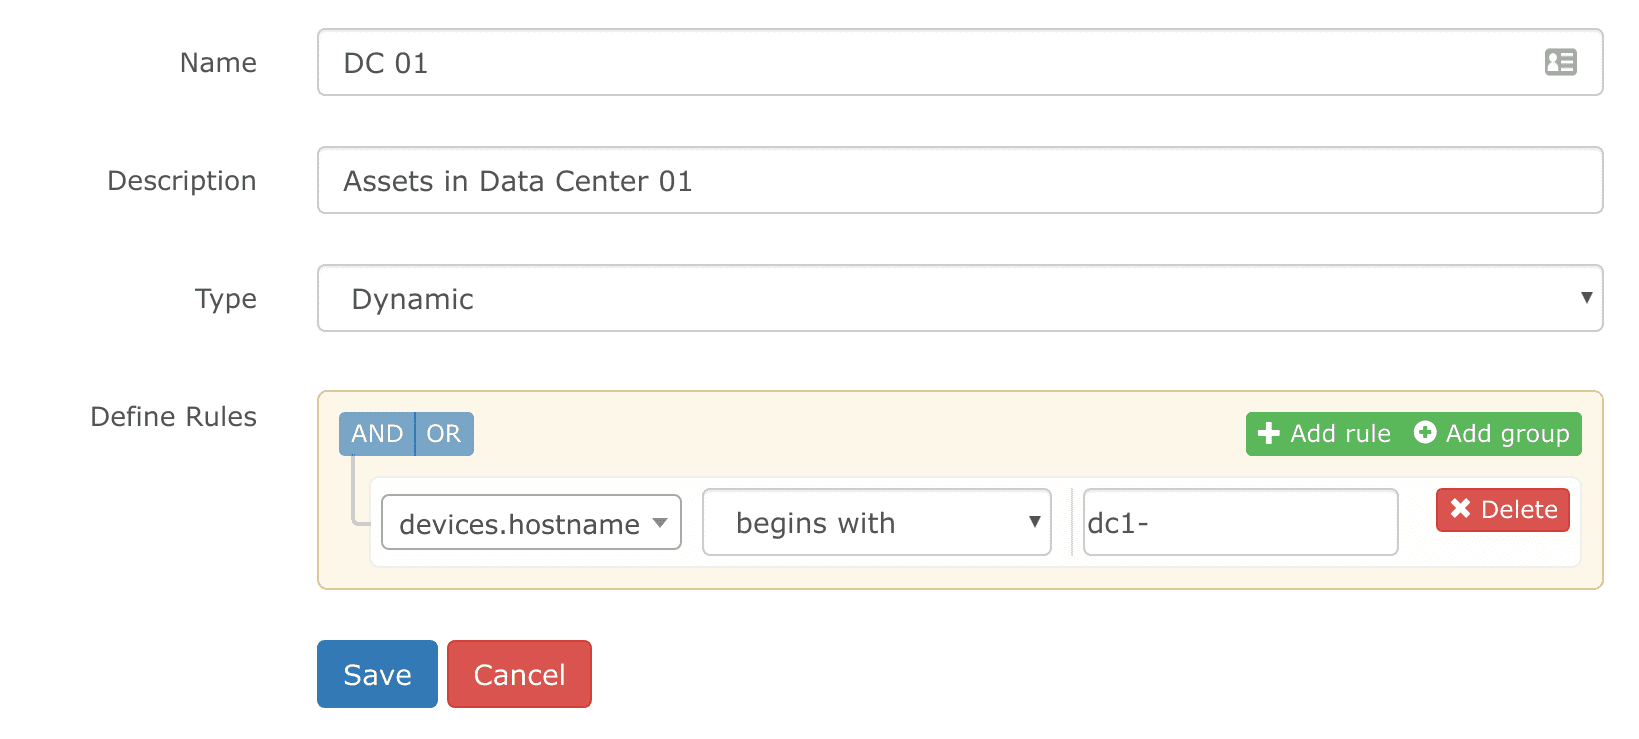Click the Define Rules label
1639x739 pixels.
pyautogui.click(x=173, y=416)
